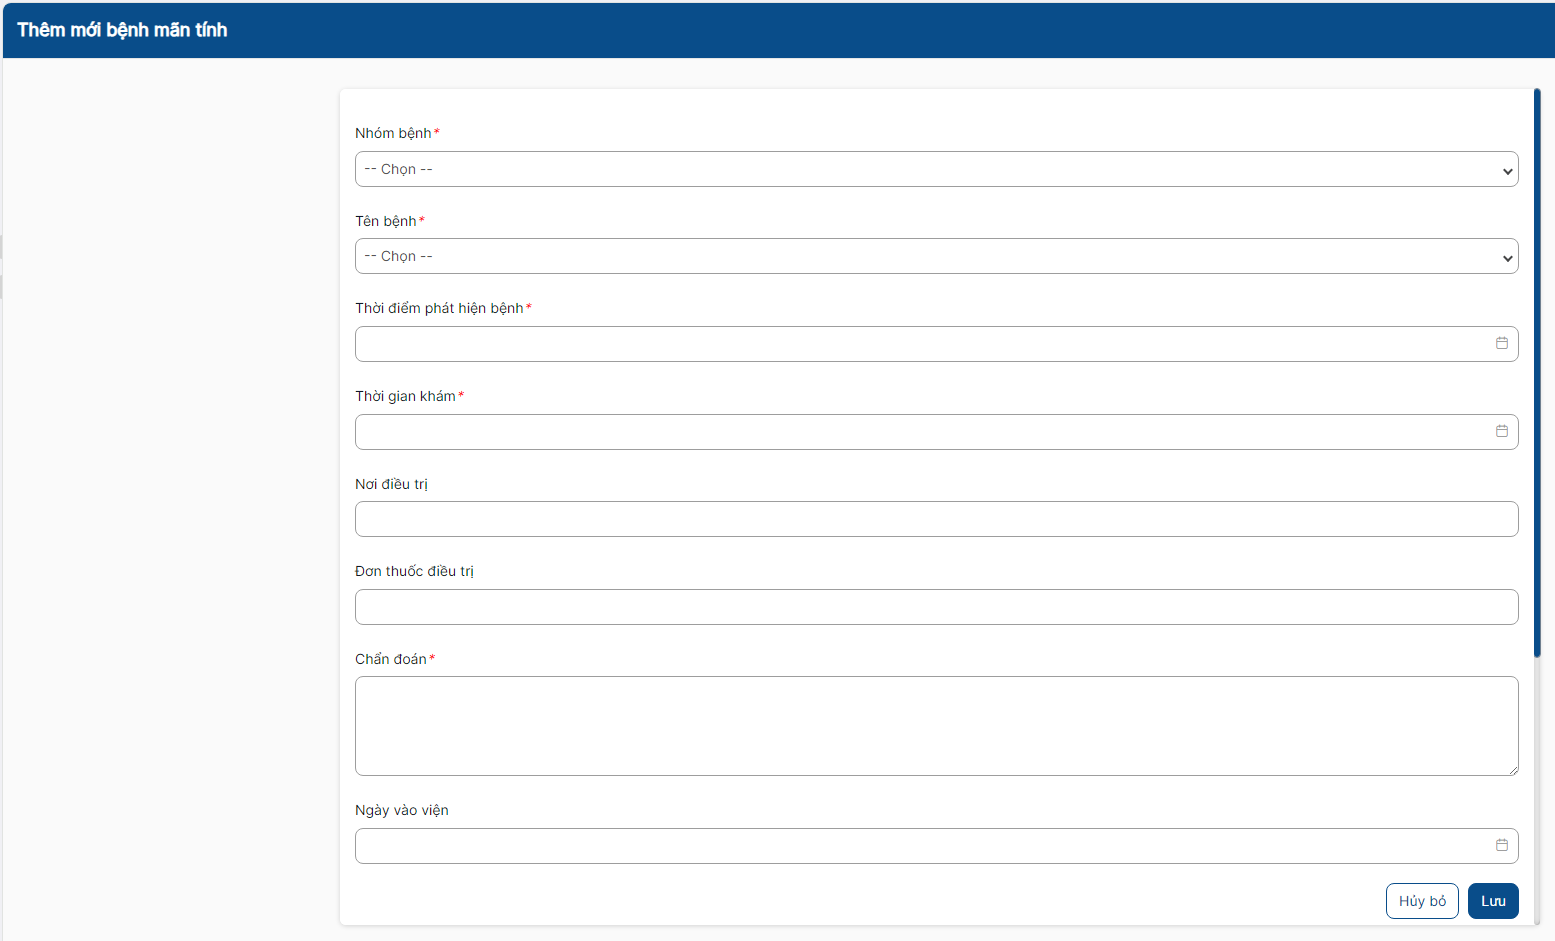This screenshot has width=1555, height=941.
Task: Click the 'Nhóm bệnh' label
Action: tap(393, 133)
